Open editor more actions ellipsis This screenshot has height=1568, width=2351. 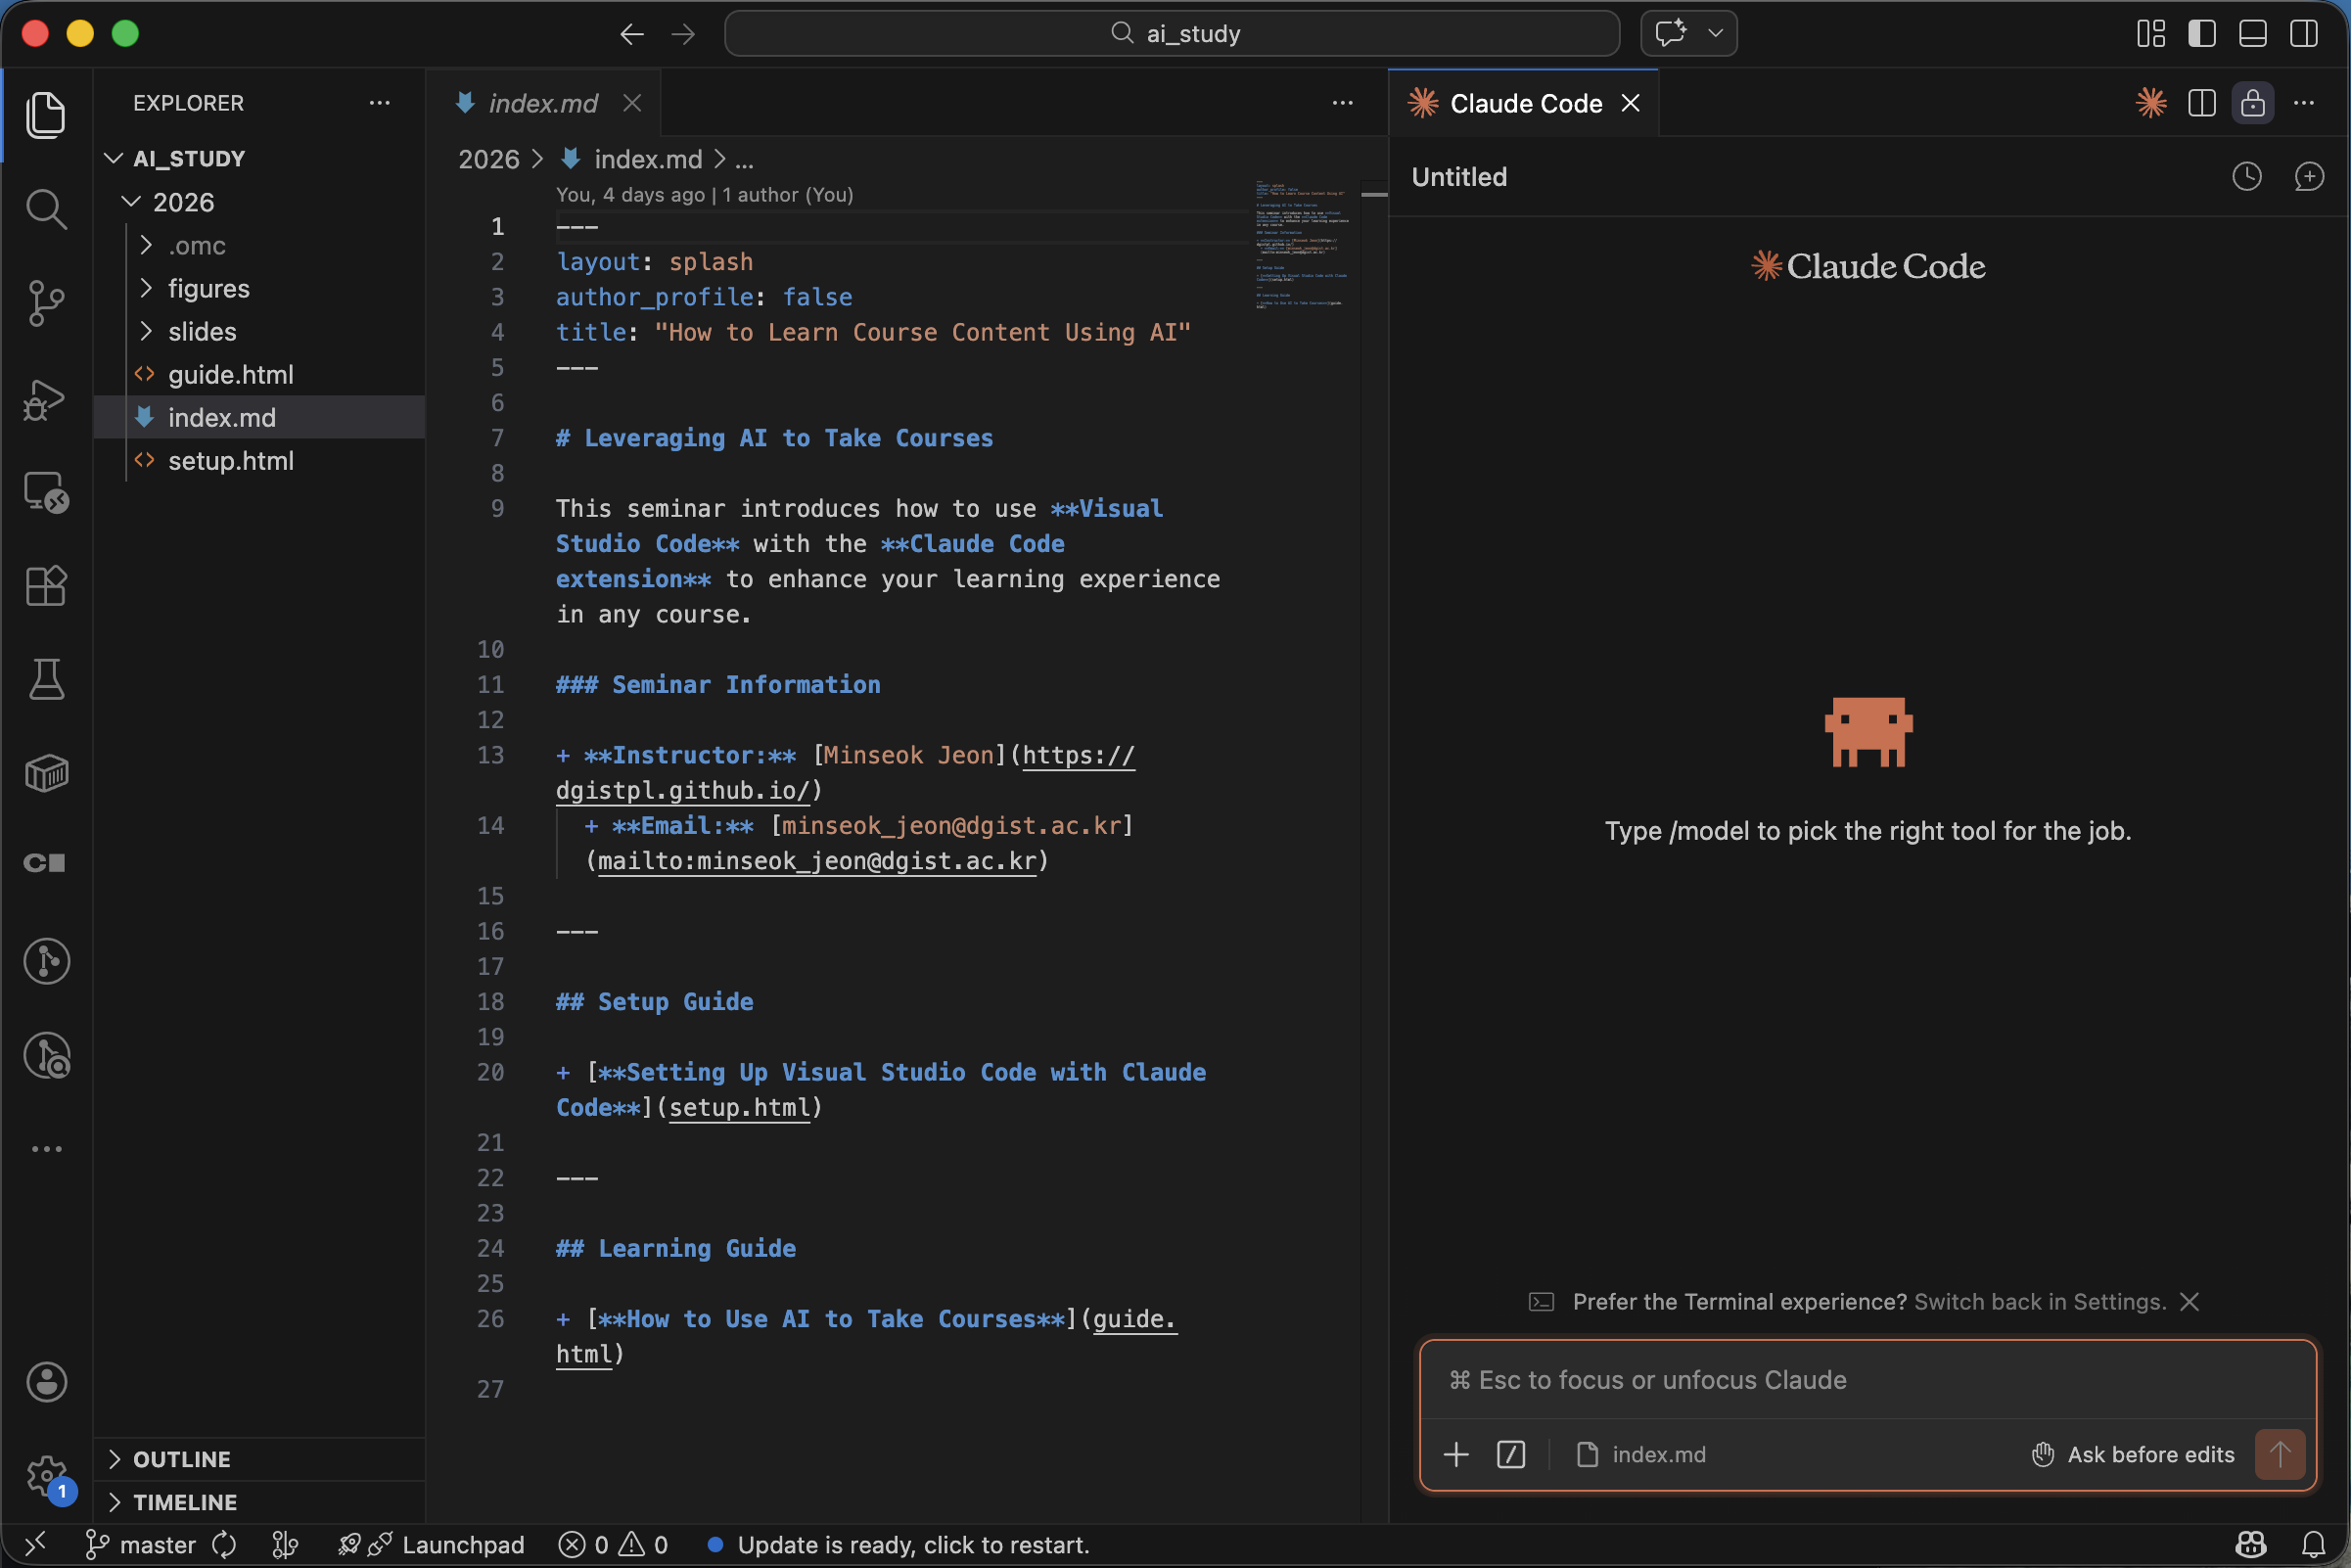pyautogui.click(x=1342, y=103)
